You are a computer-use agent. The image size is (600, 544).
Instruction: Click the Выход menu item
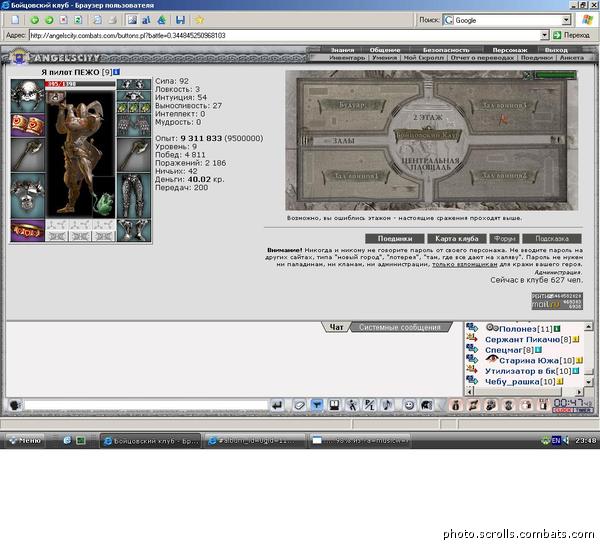tap(556, 50)
